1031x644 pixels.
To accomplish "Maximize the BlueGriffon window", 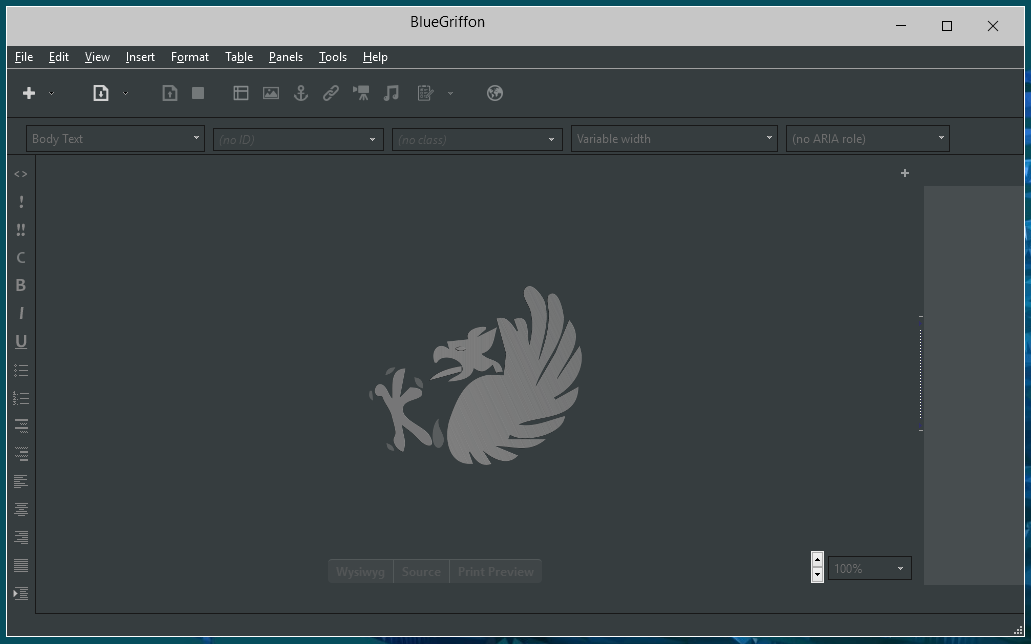I will coord(947,26).
